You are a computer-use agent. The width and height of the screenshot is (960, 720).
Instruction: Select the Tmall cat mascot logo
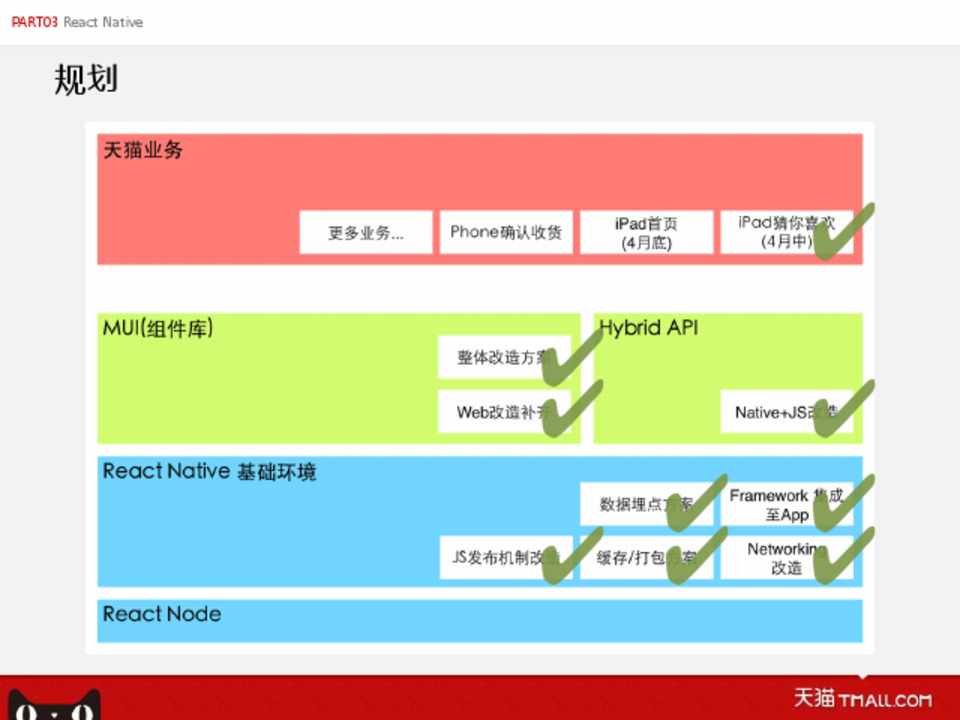[55, 705]
